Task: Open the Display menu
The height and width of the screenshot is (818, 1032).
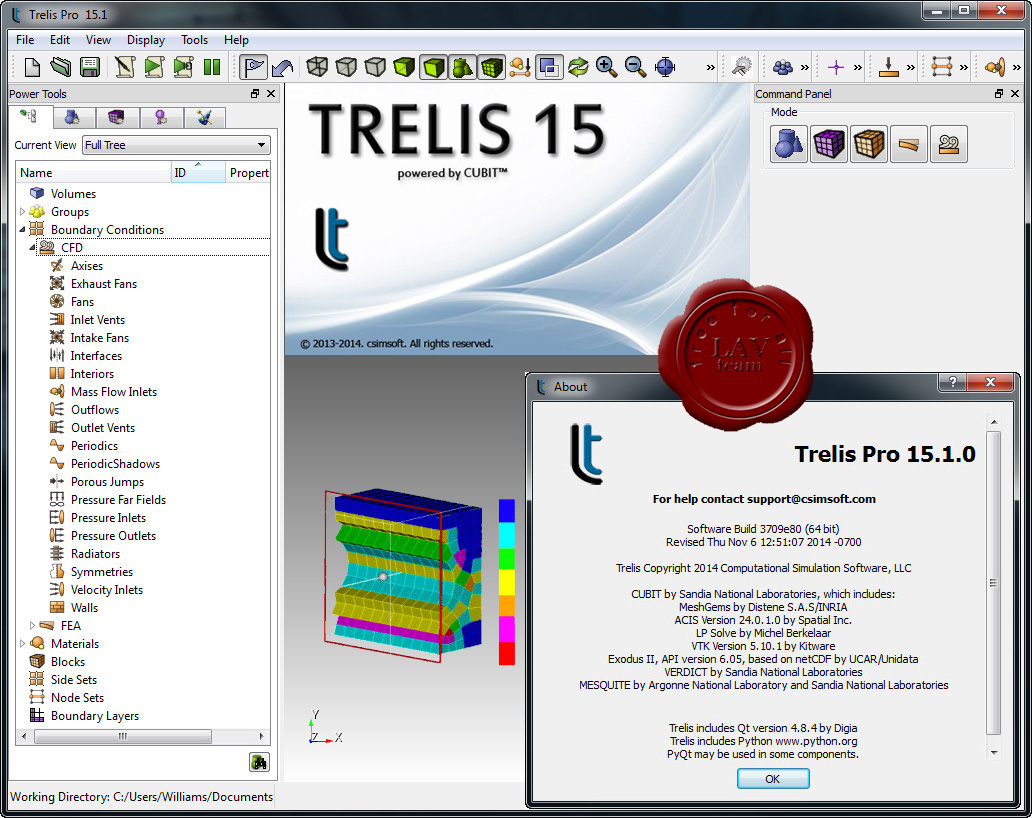Action: [146, 39]
